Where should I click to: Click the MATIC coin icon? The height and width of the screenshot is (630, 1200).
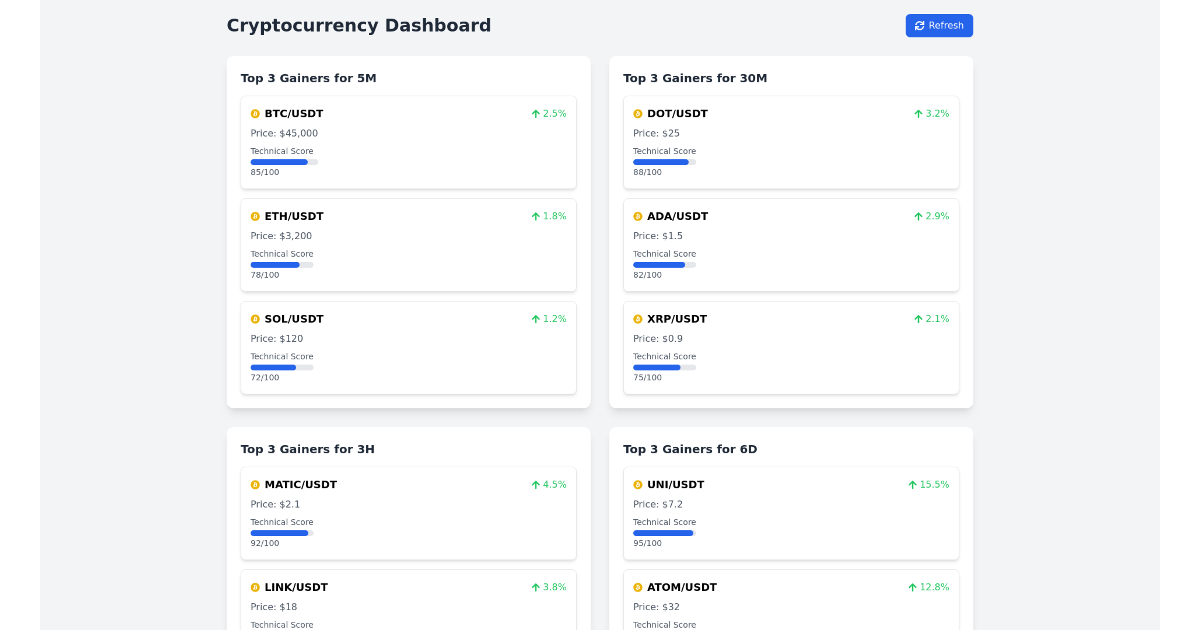(x=255, y=484)
